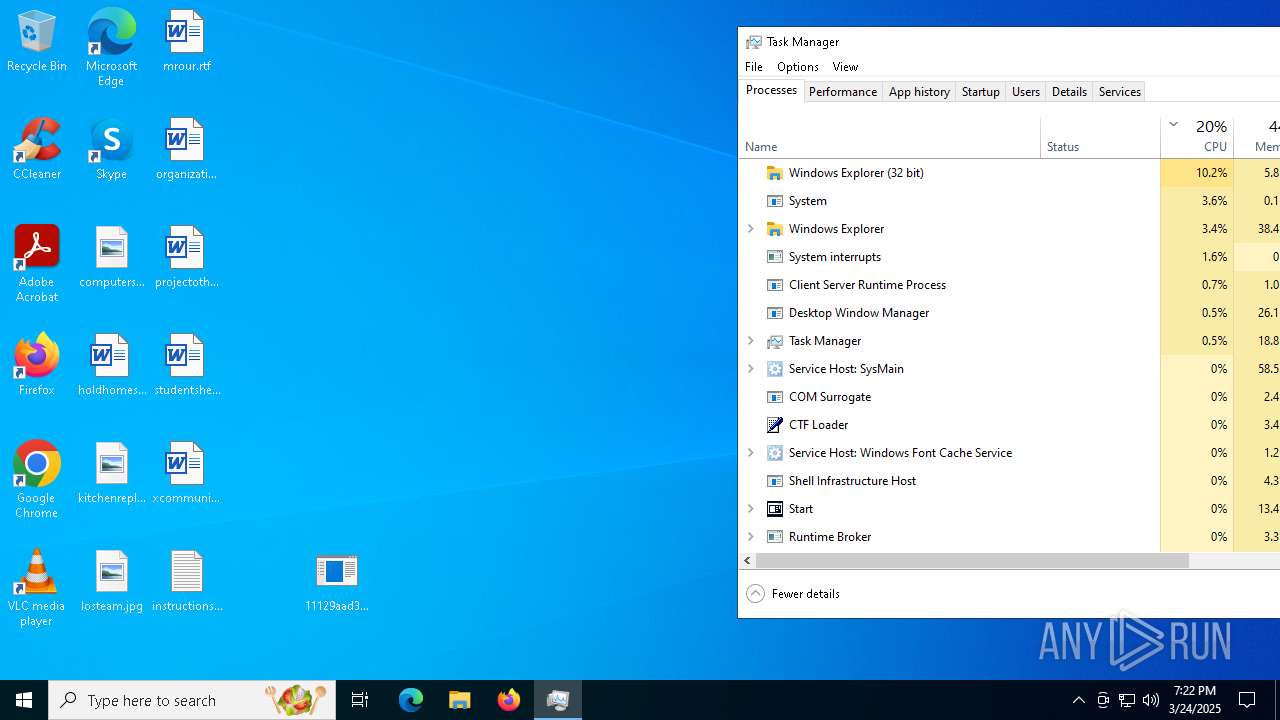Click the horizontal scrollbar in Task Manager
The height and width of the screenshot is (720, 1280).
pos(972,561)
